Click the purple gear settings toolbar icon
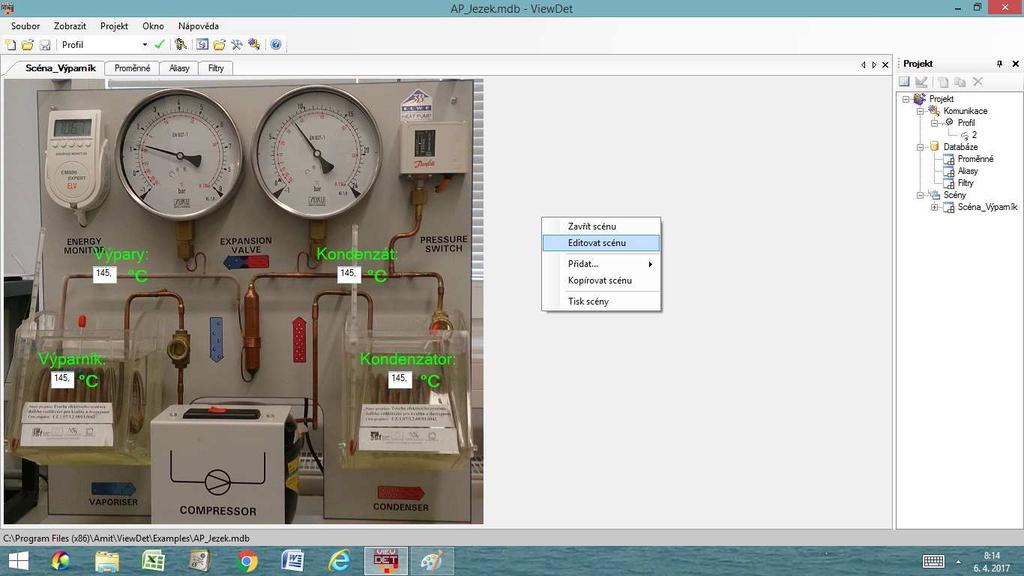The width and height of the screenshot is (1024, 576). (254, 44)
